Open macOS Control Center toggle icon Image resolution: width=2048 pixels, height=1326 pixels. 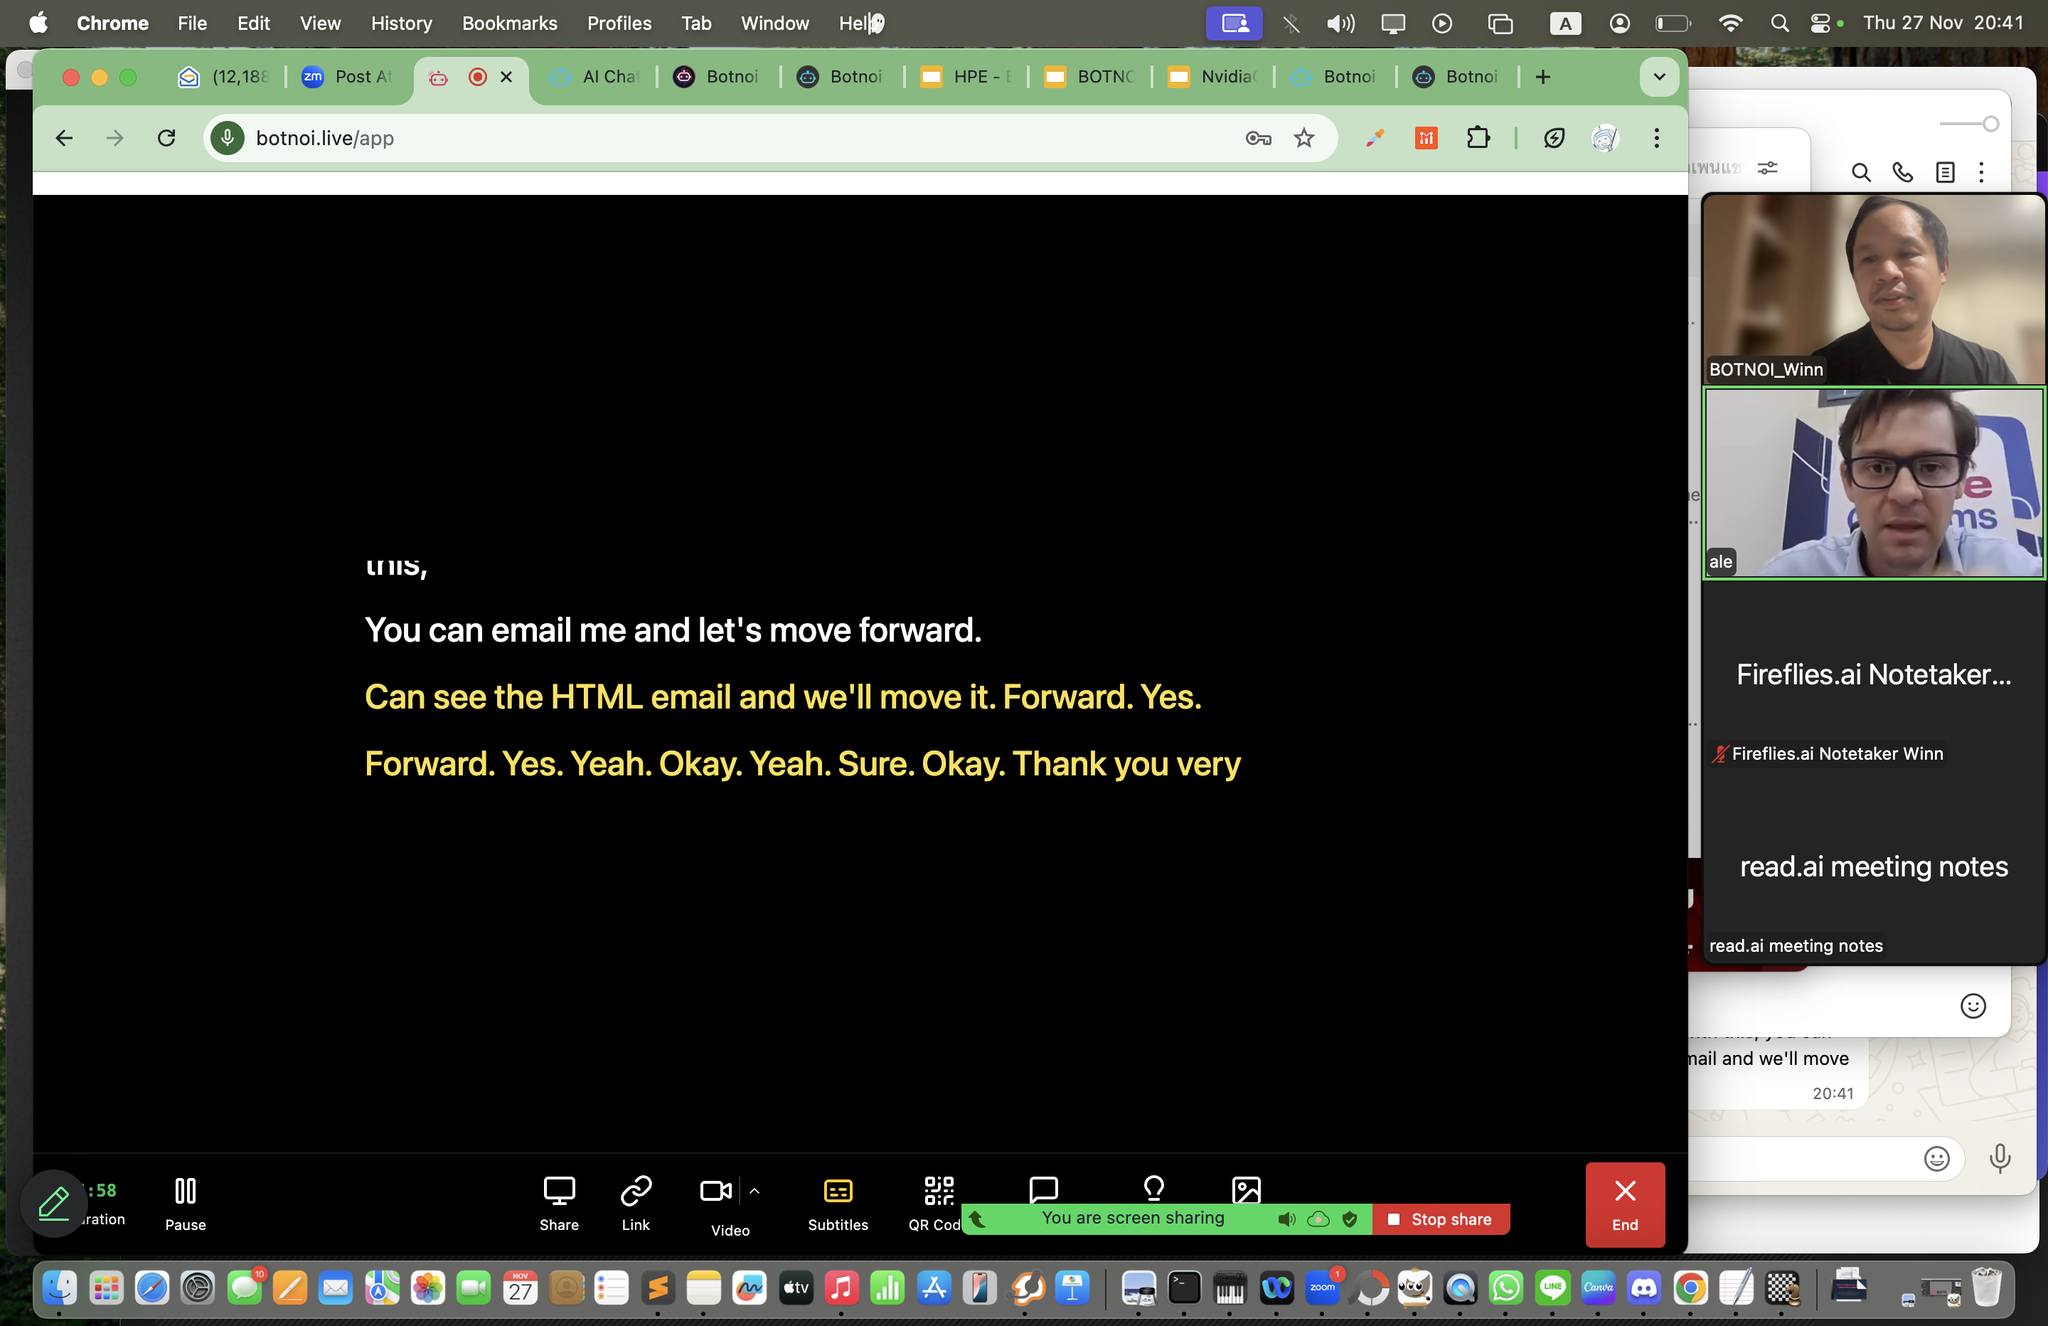tap(1820, 23)
